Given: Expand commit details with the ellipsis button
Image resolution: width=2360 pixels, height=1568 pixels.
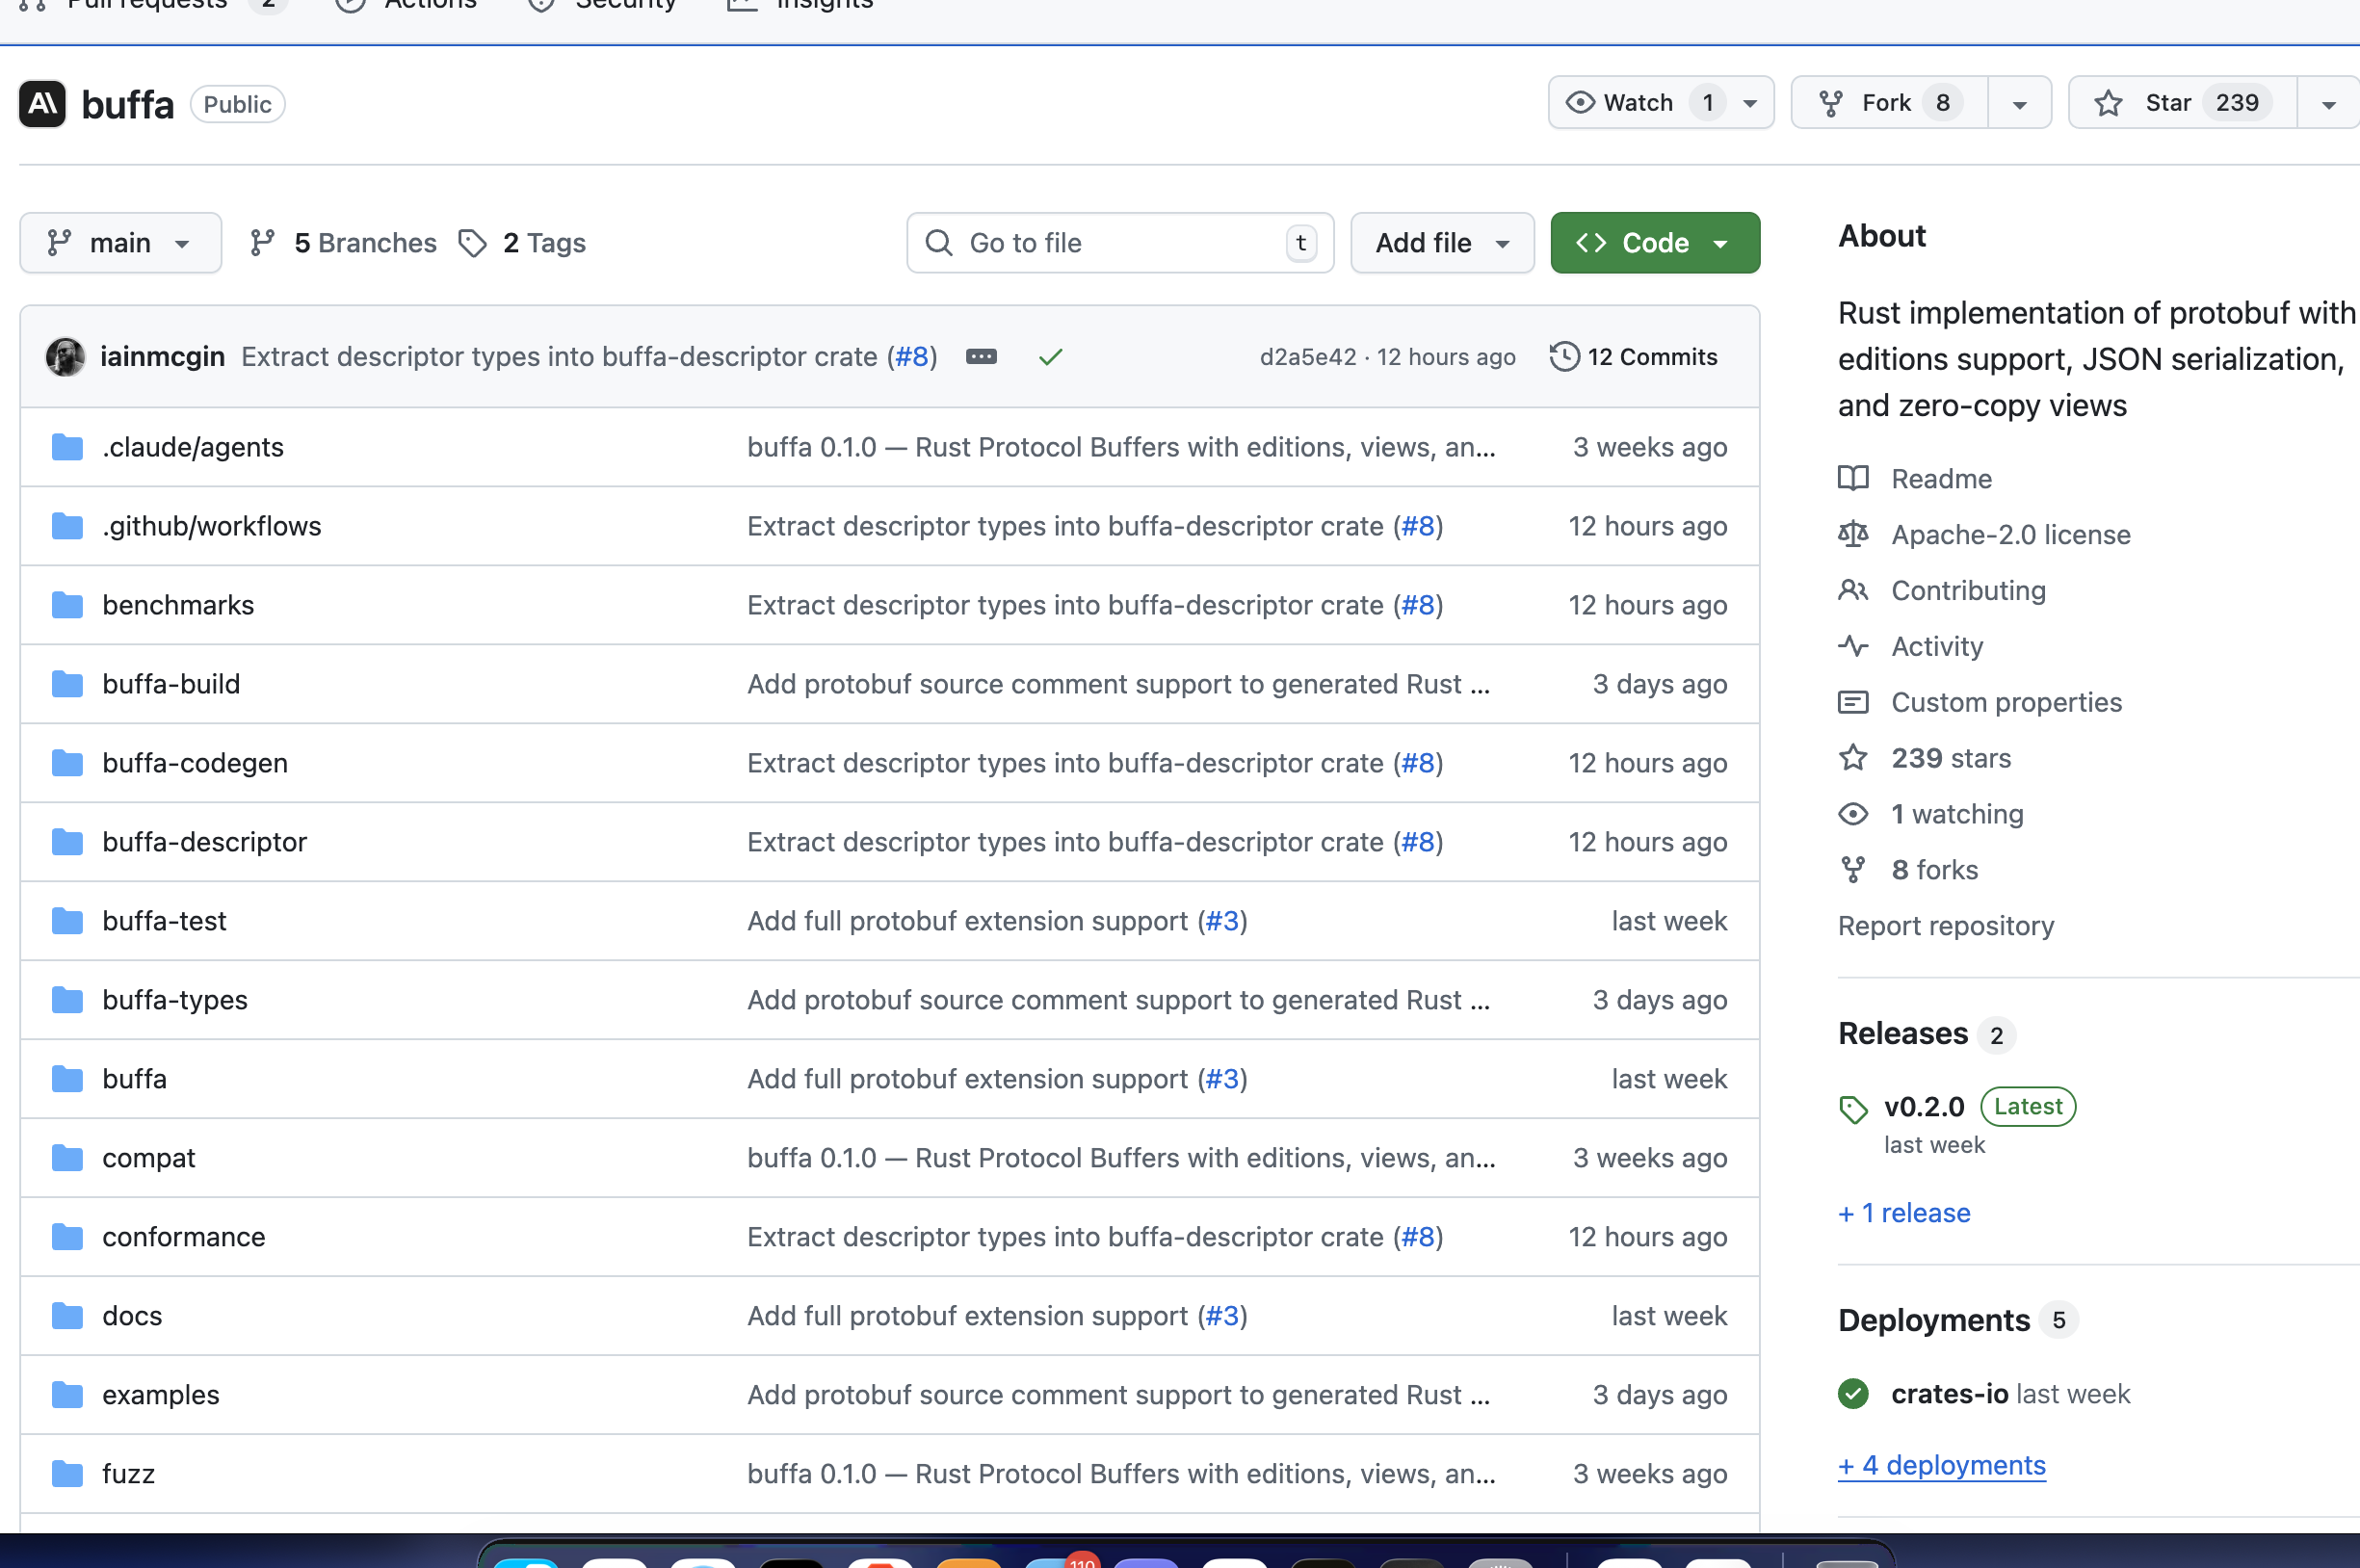Looking at the screenshot, I should tap(981, 357).
